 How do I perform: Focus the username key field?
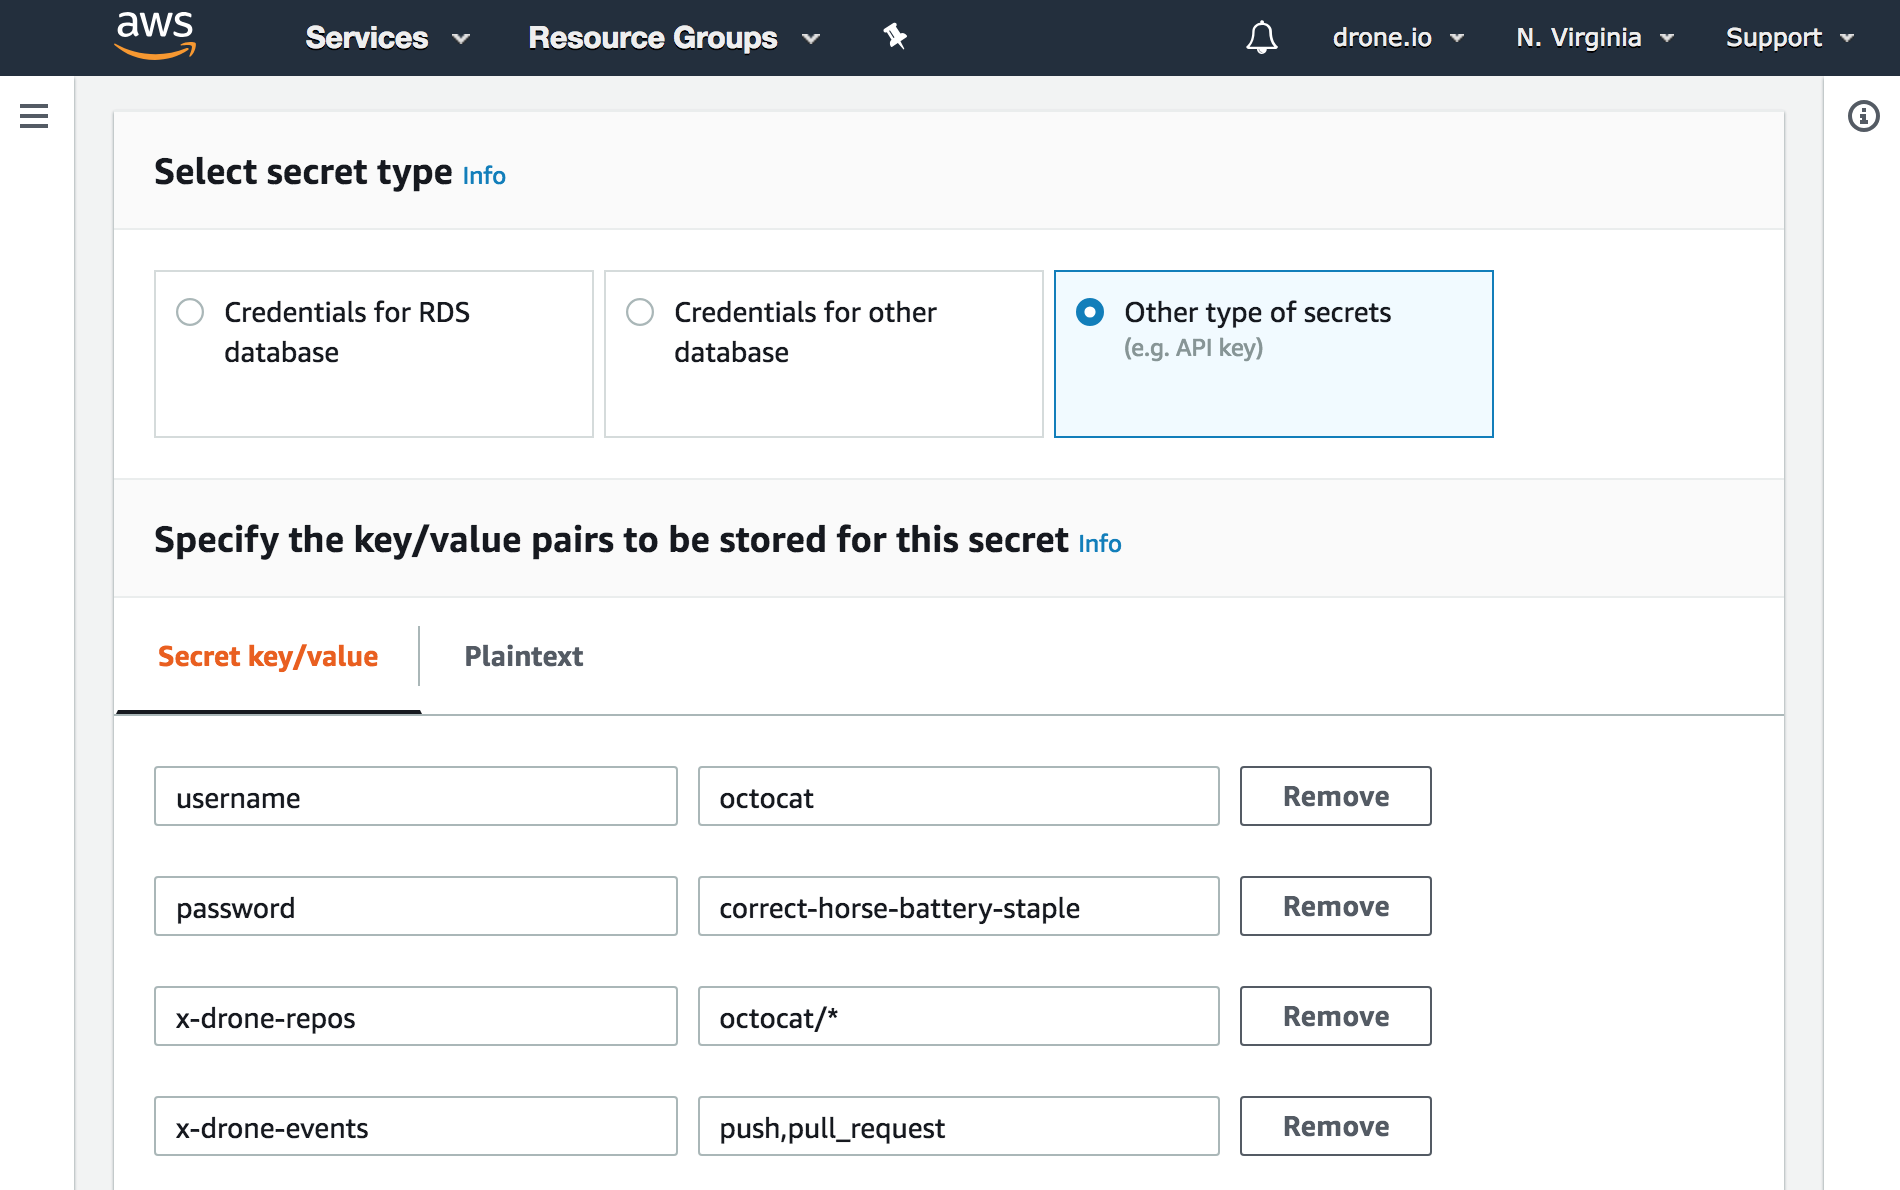pos(416,796)
